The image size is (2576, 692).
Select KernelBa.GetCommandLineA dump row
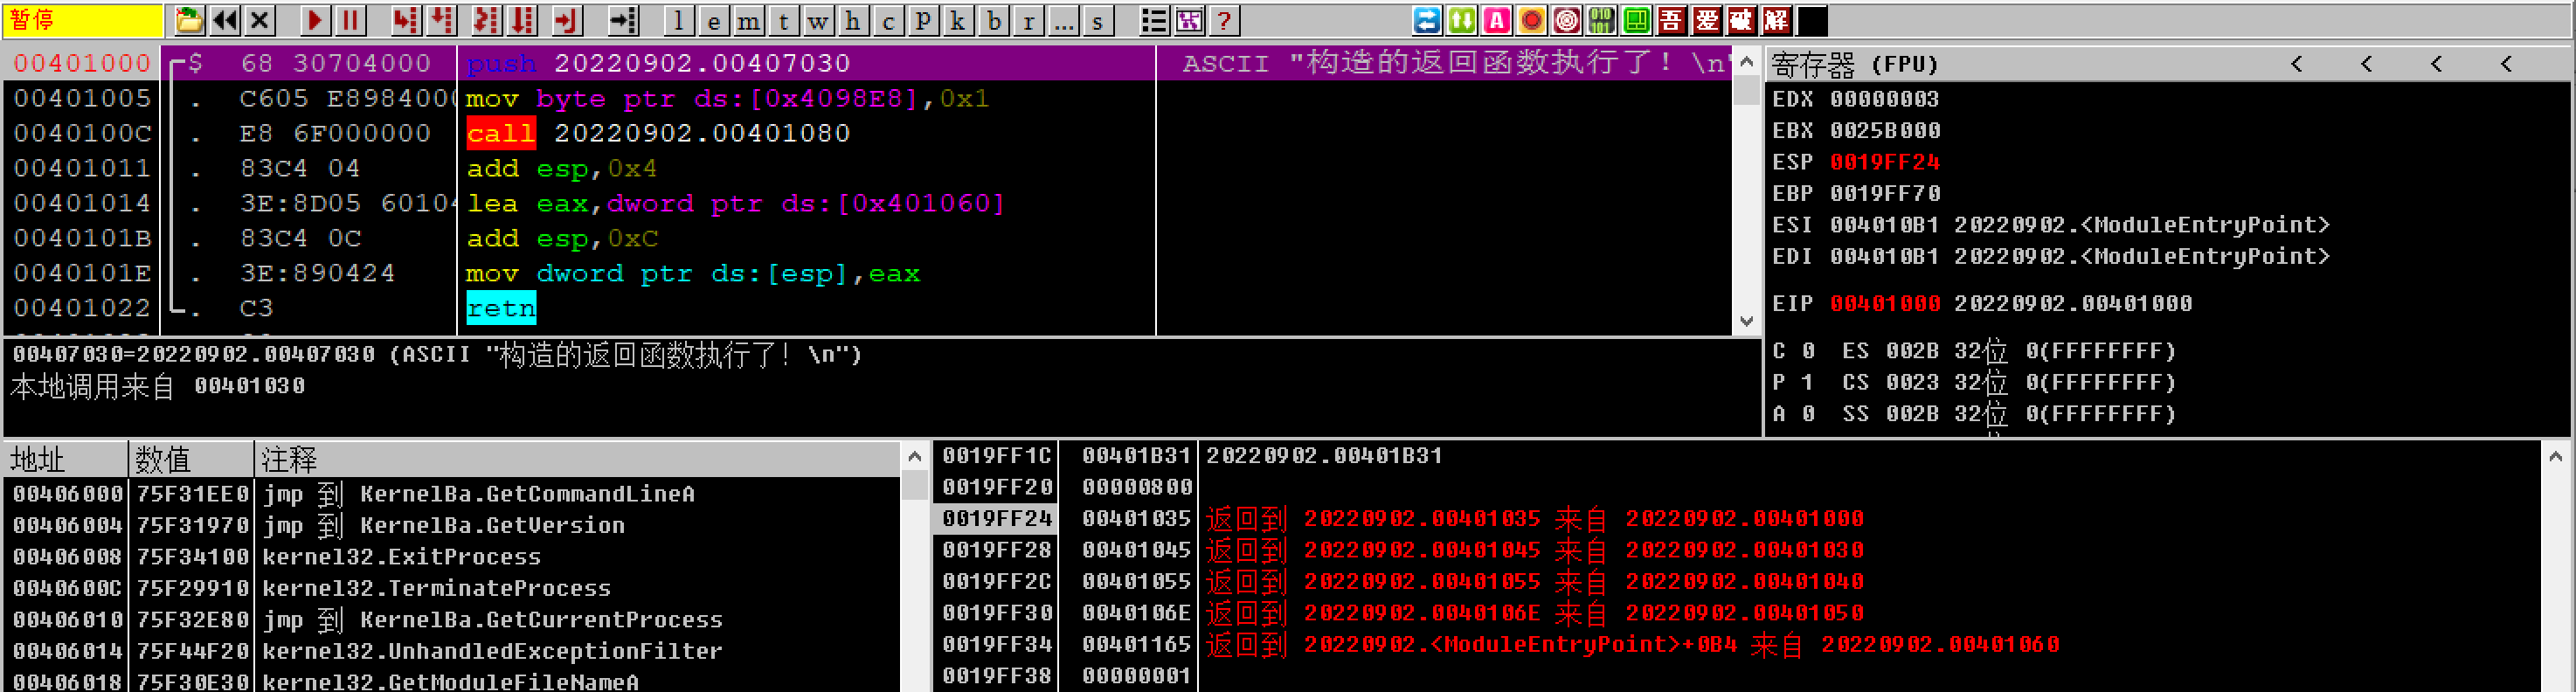click(452, 494)
